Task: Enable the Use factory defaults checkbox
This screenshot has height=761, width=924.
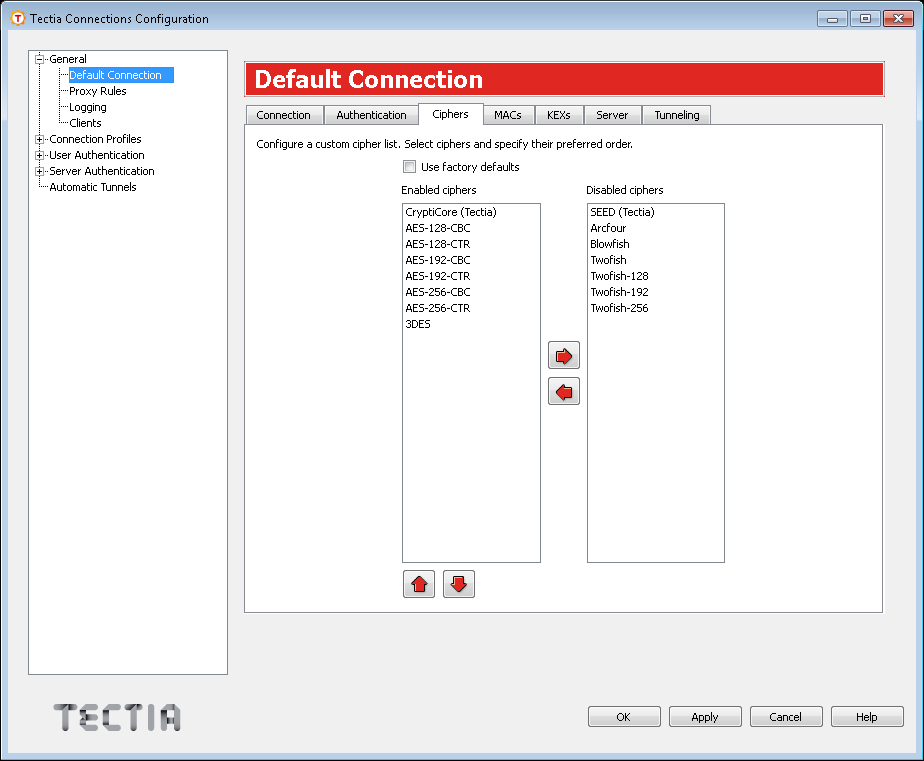Action: coord(409,167)
